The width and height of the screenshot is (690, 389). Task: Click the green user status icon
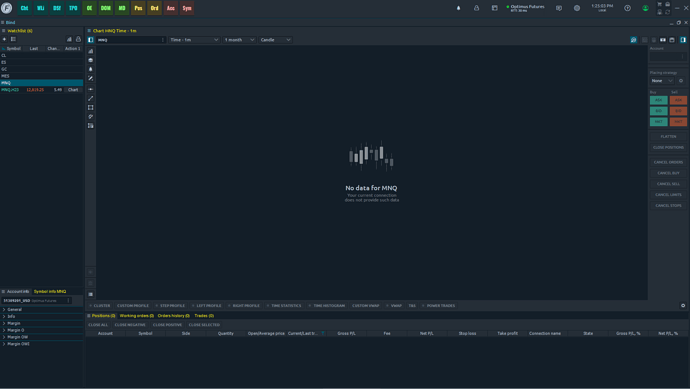pyautogui.click(x=646, y=8)
